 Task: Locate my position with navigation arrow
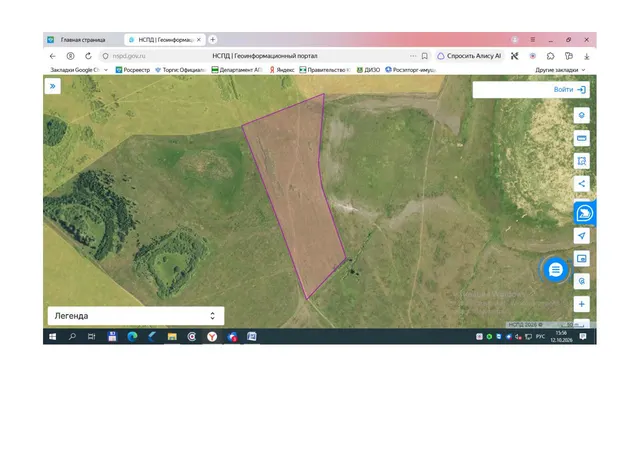click(582, 236)
